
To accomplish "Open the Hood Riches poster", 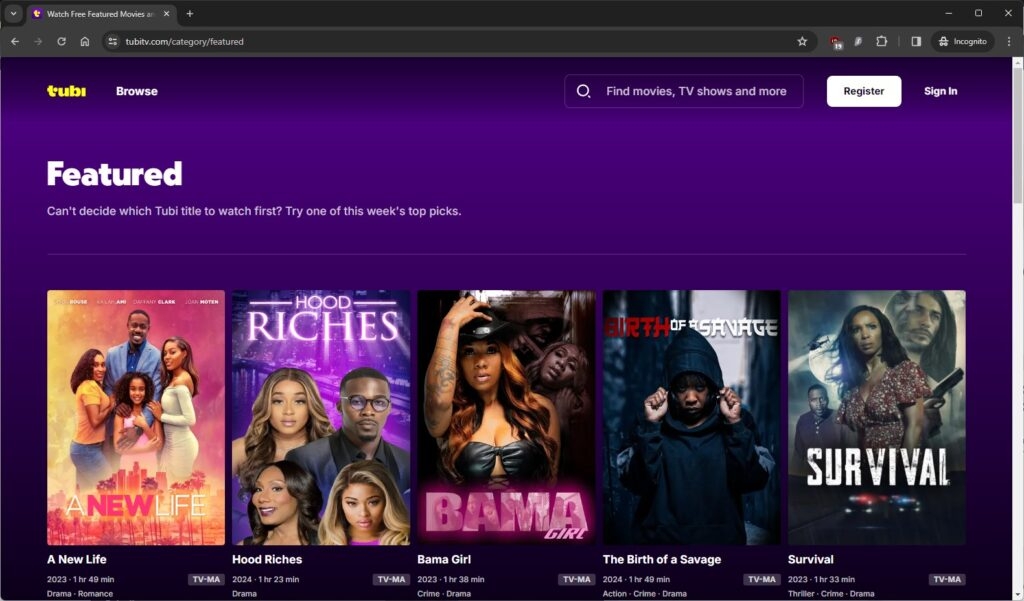I will [321, 417].
